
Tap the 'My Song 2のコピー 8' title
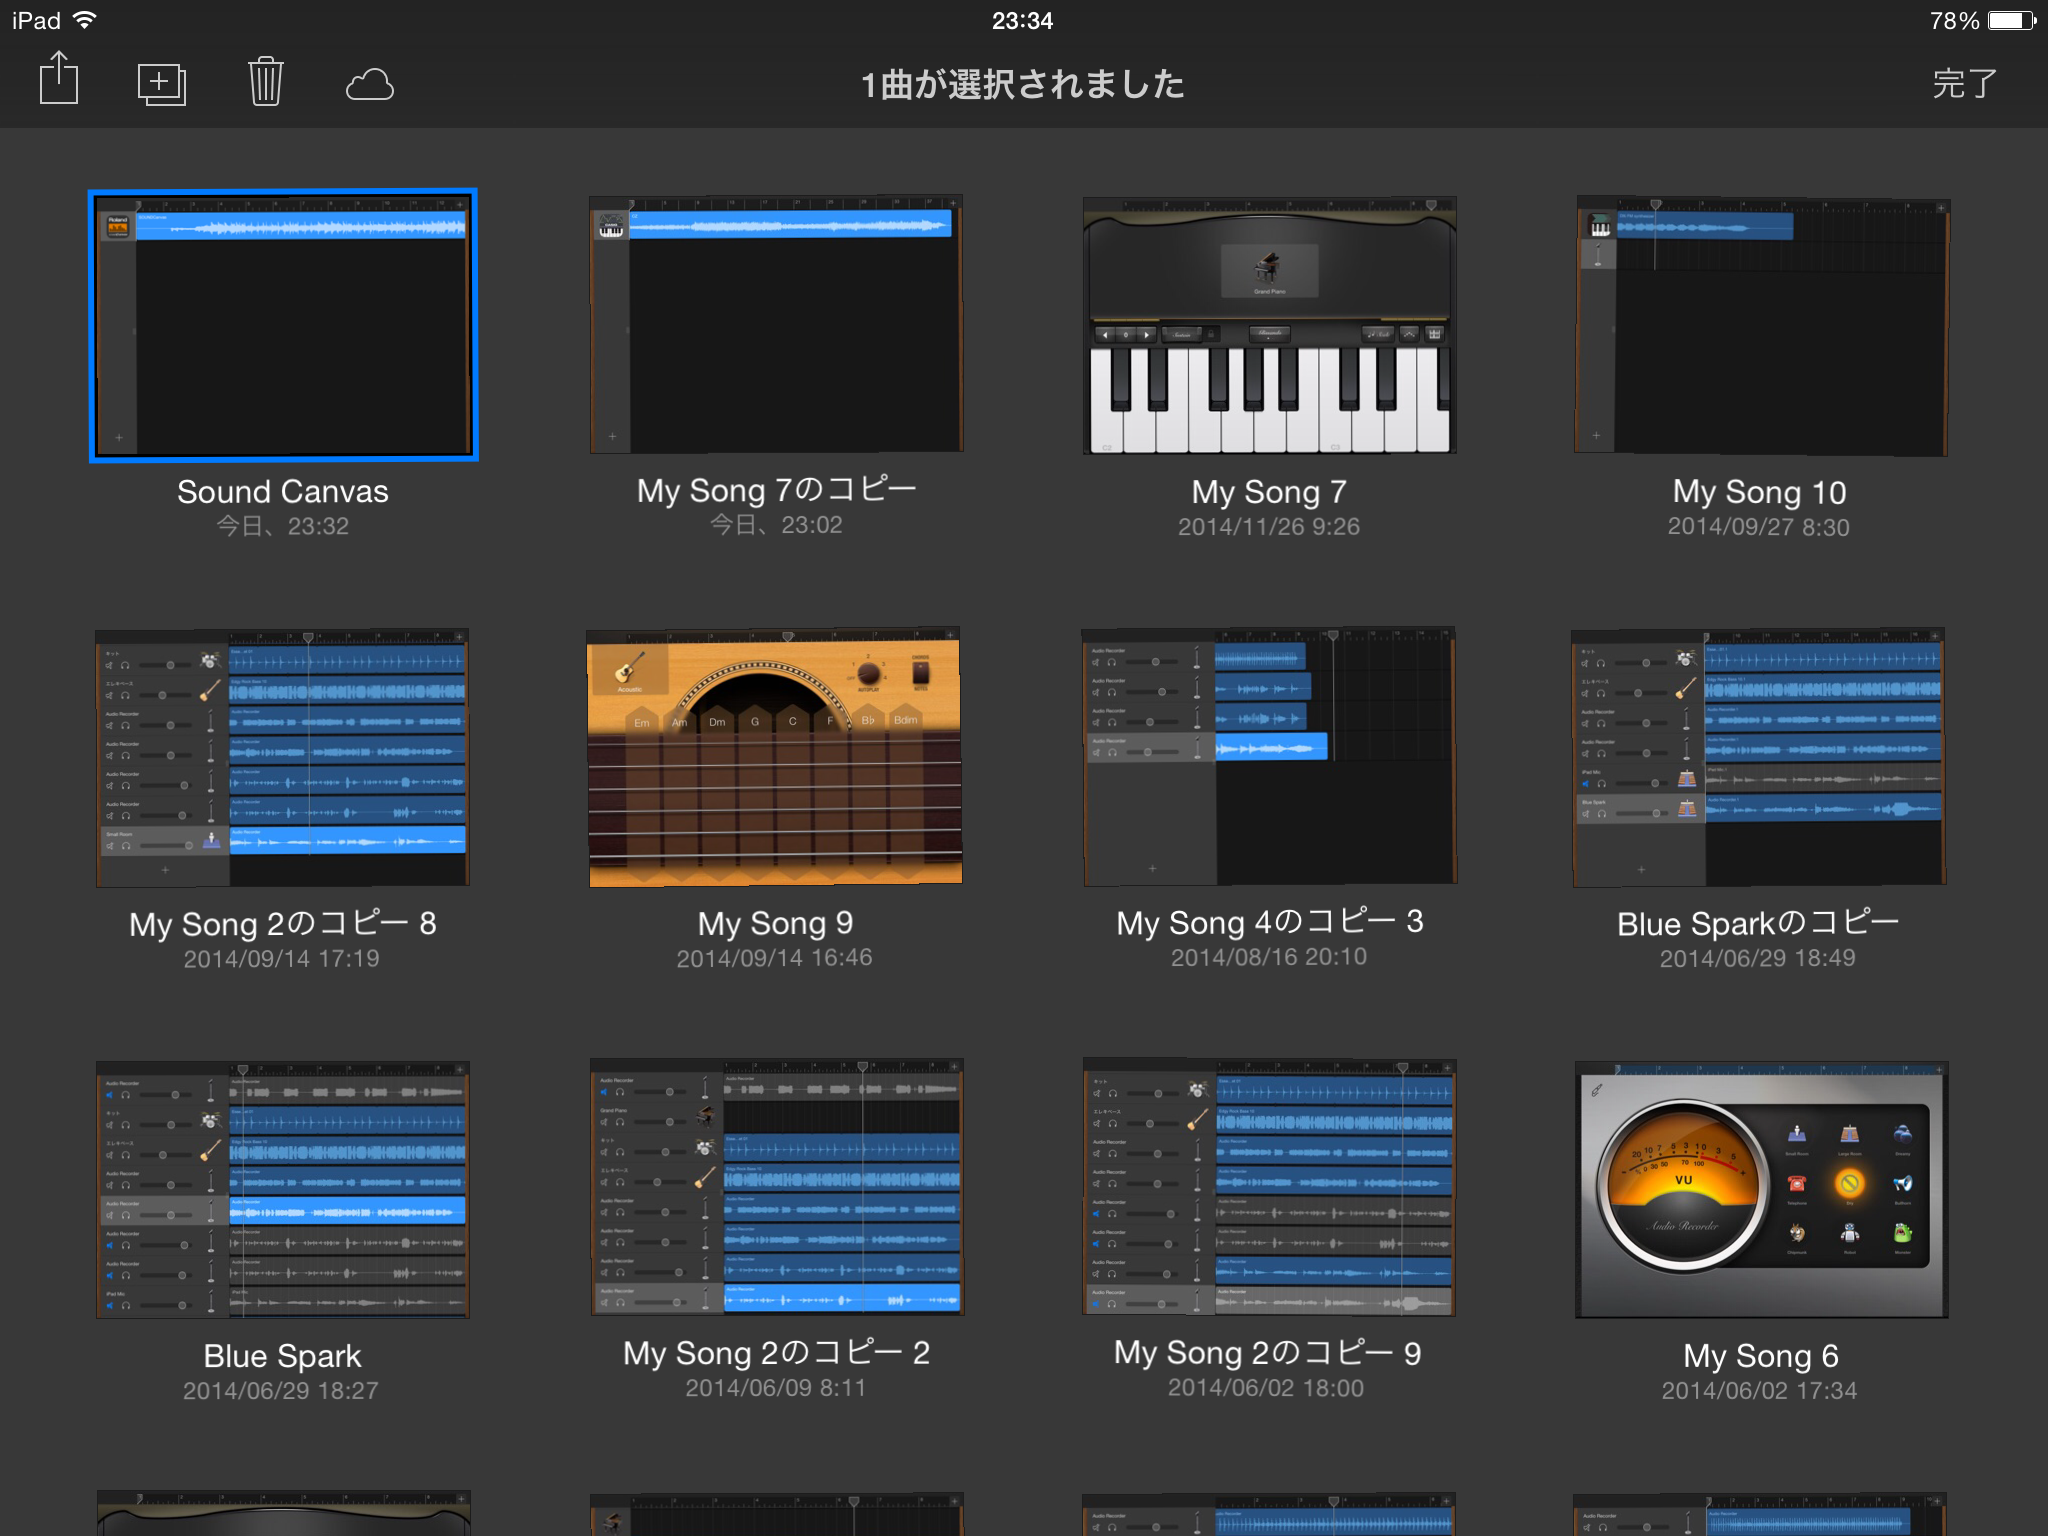pos(283,924)
